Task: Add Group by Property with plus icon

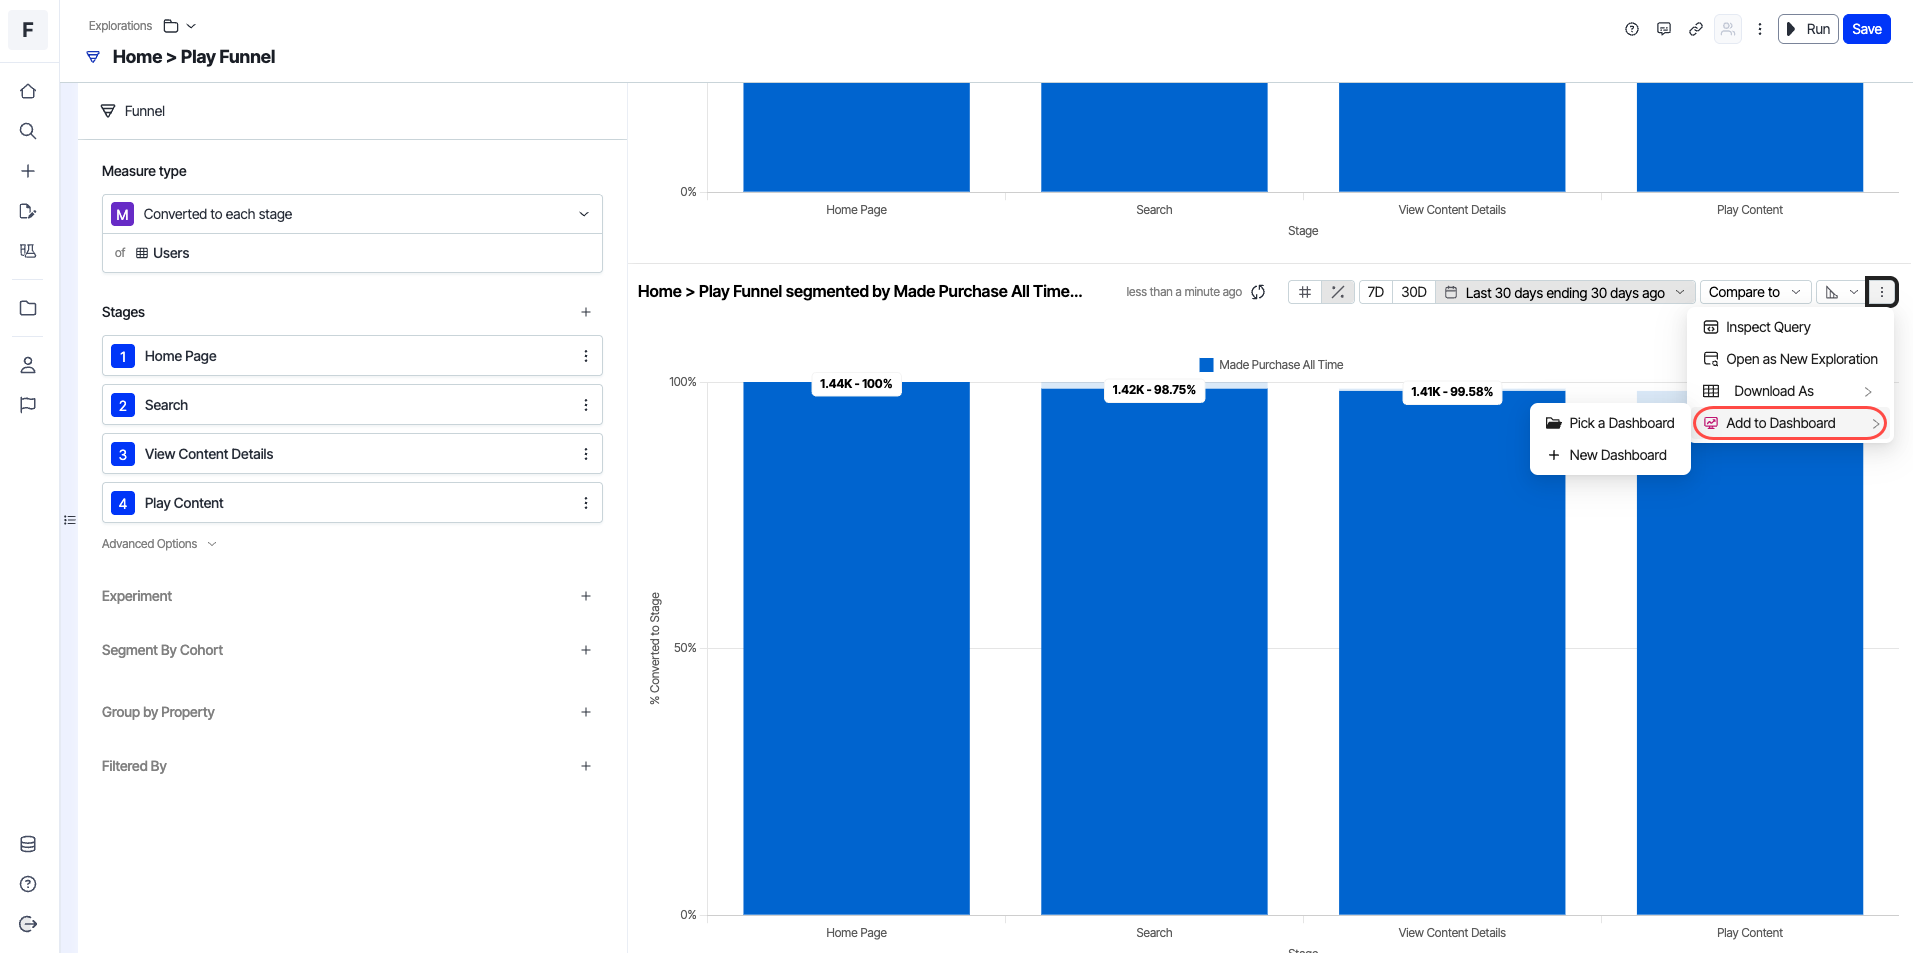Action: (x=586, y=712)
